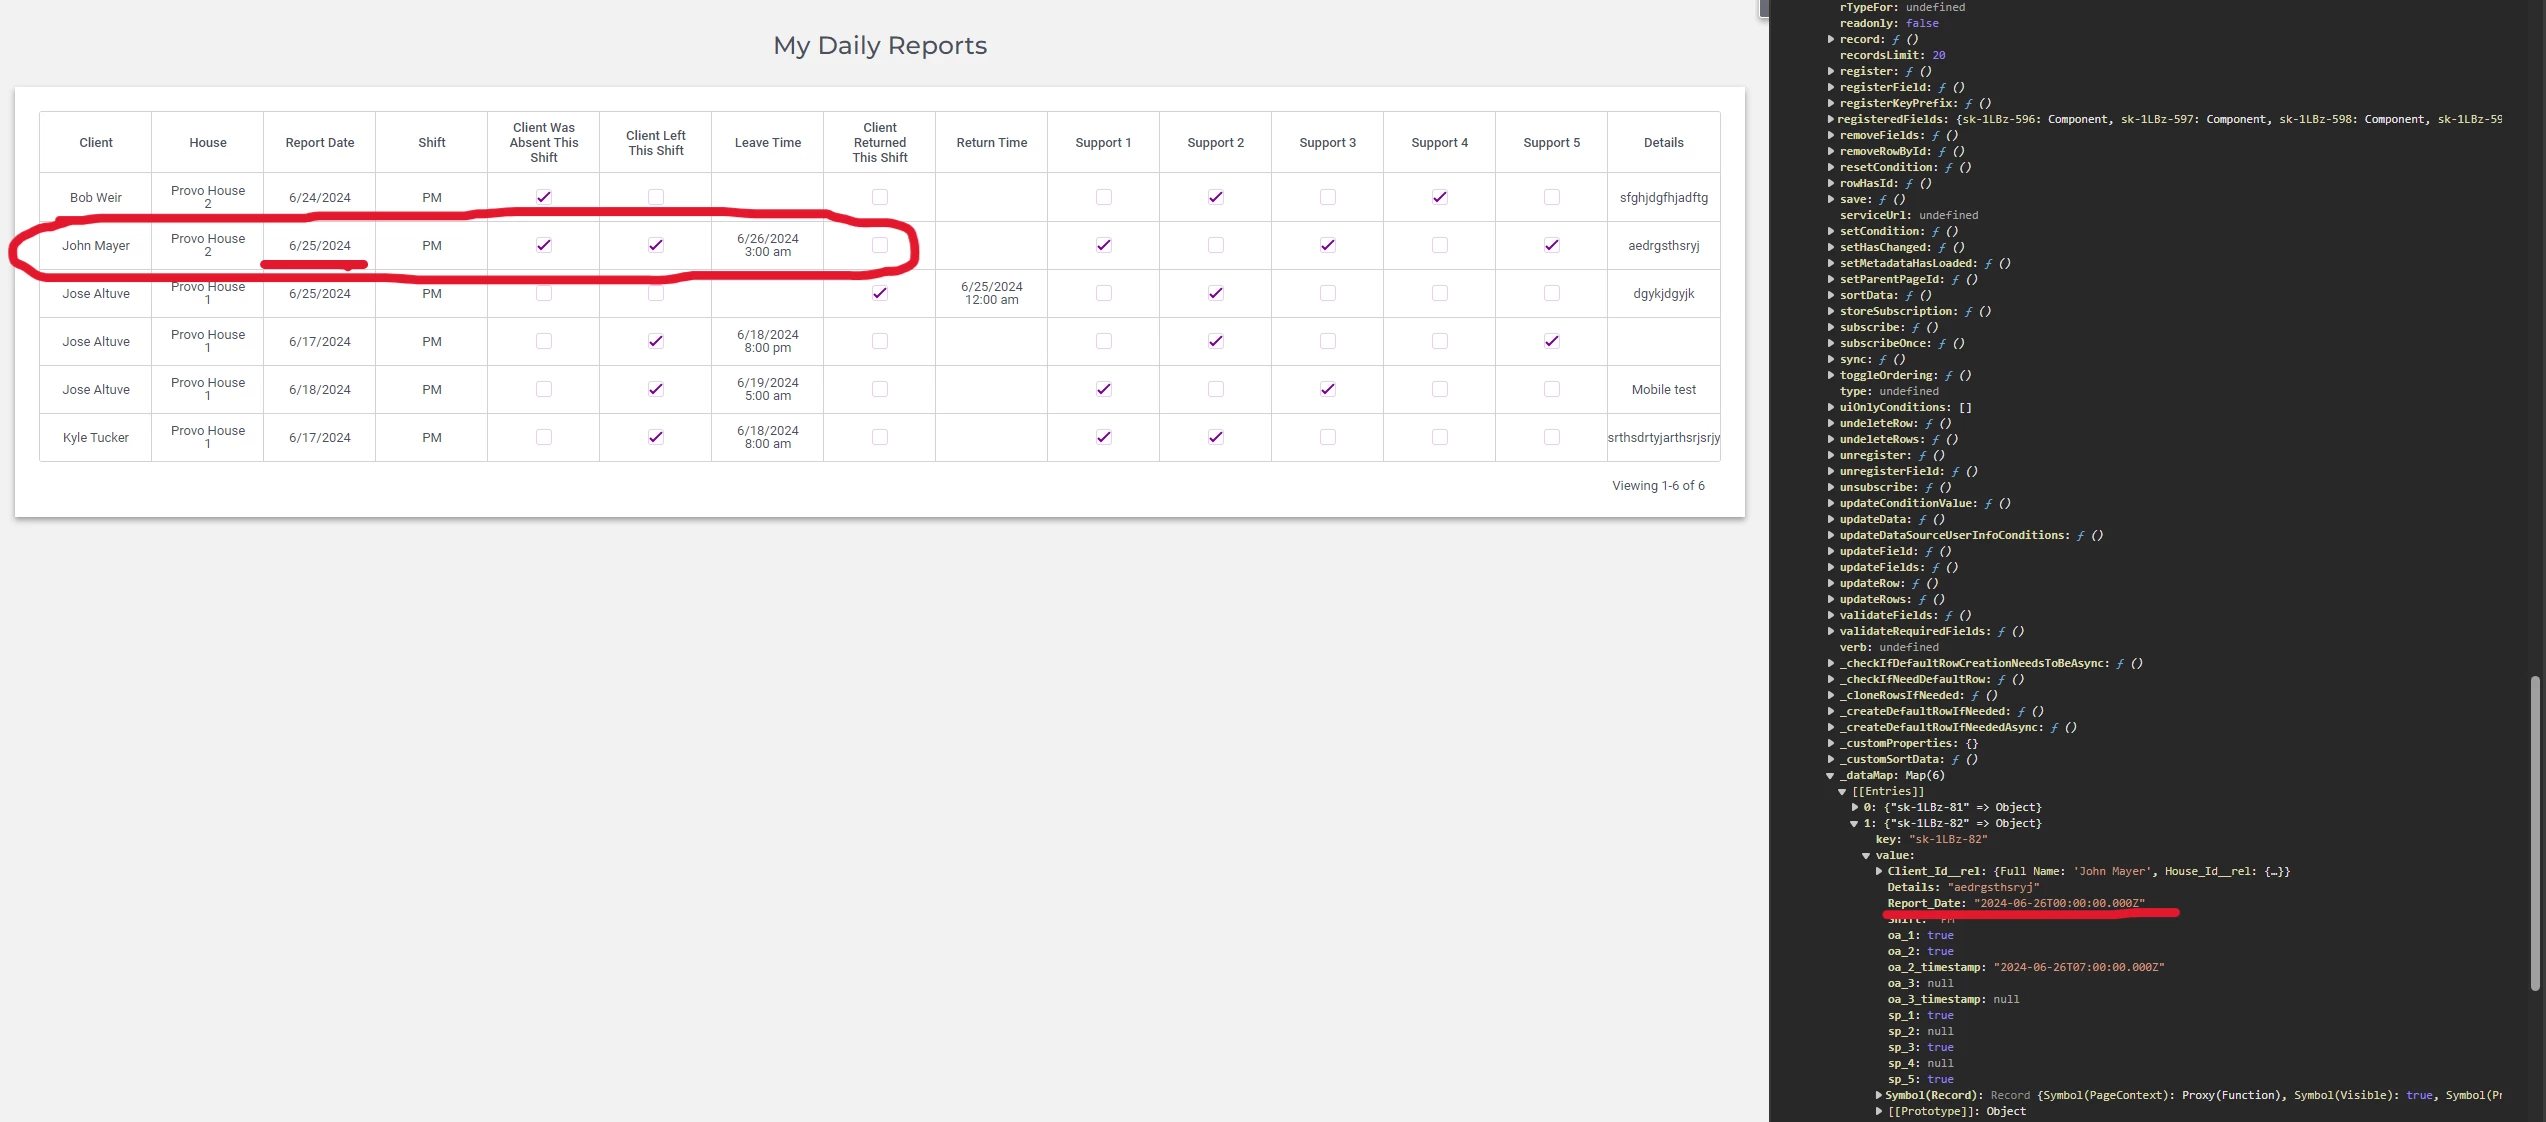This screenshot has width=2546, height=1122.
Task: Expand the uiOnlyConditions array arrow
Action: (x=1830, y=407)
